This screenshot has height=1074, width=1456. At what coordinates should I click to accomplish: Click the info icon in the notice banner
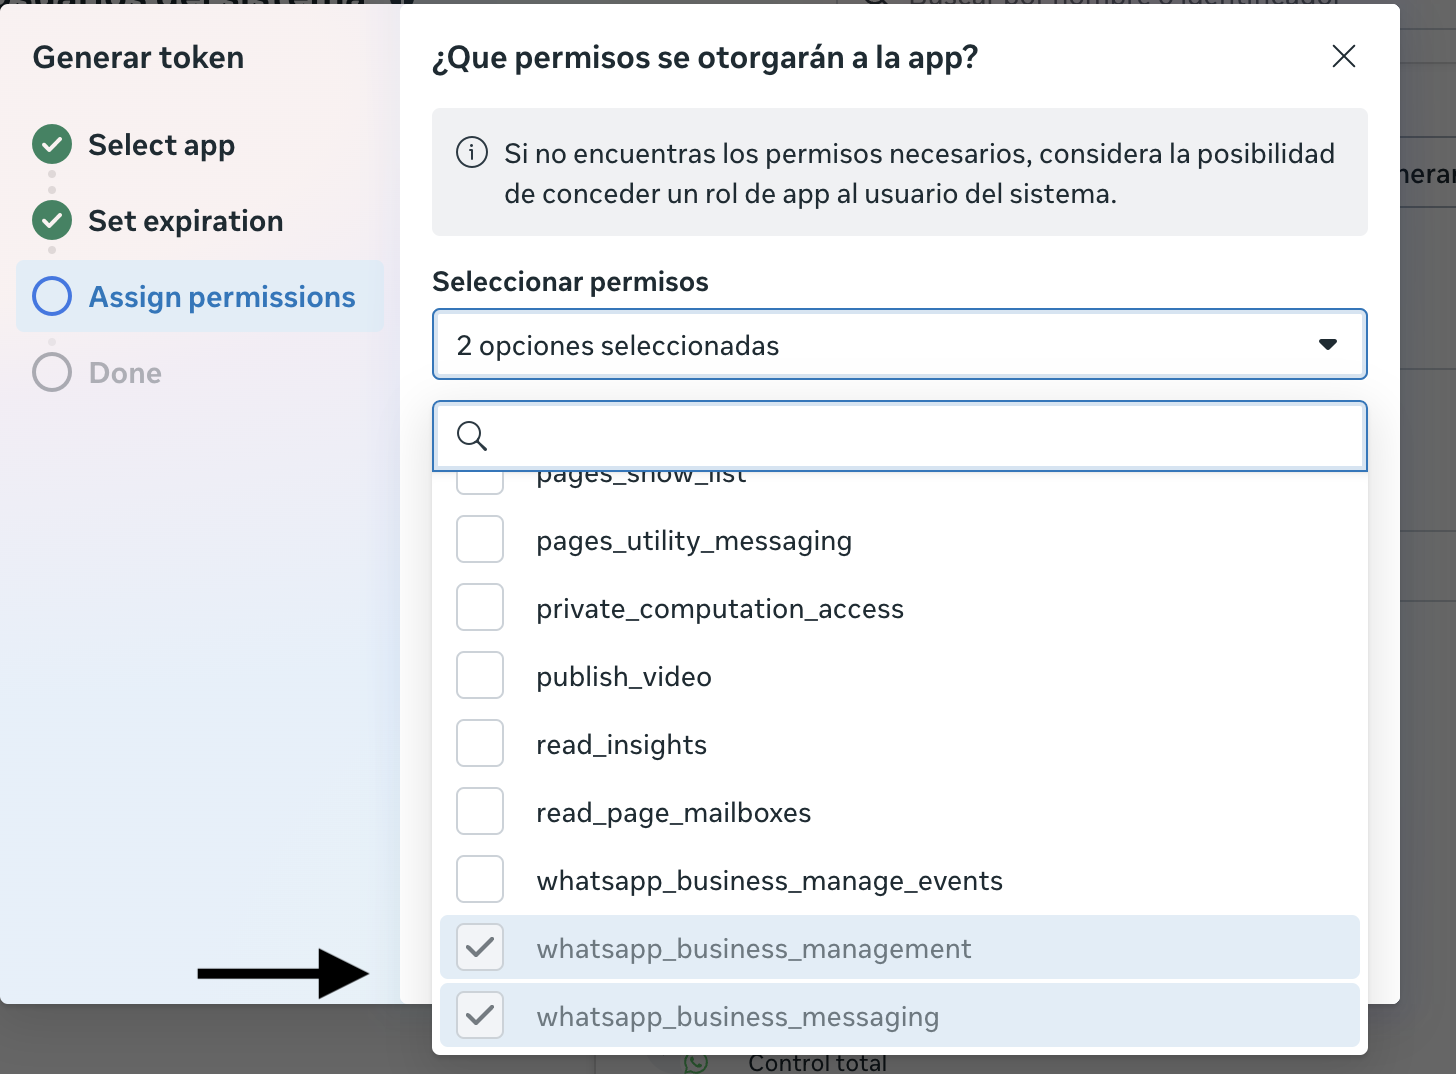[472, 153]
